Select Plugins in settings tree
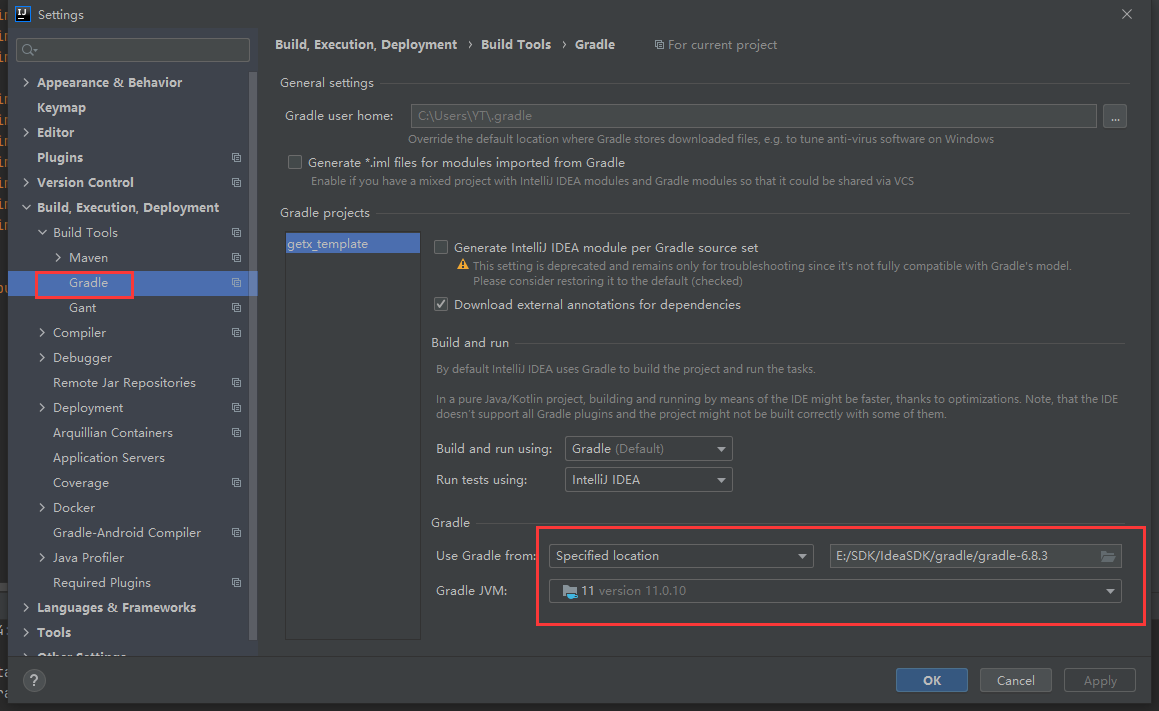 click(60, 157)
